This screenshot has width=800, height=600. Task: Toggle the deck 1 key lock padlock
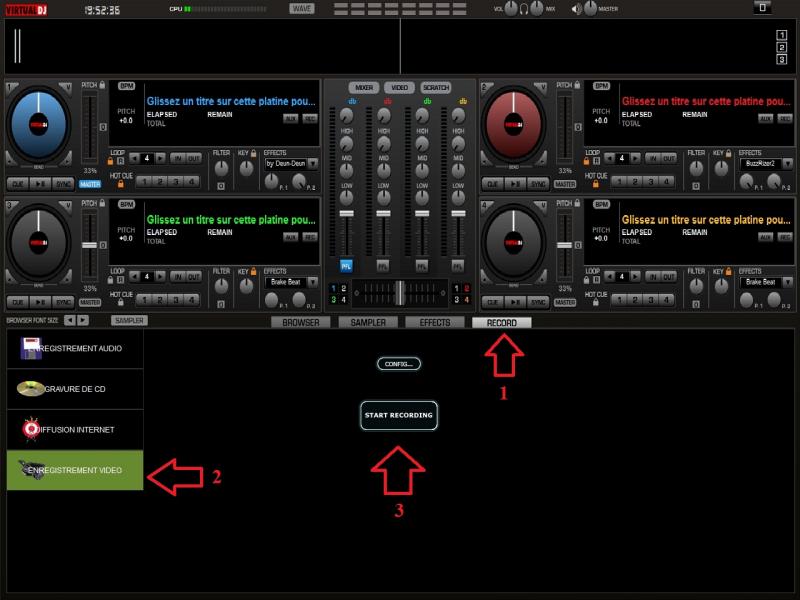click(x=254, y=154)
